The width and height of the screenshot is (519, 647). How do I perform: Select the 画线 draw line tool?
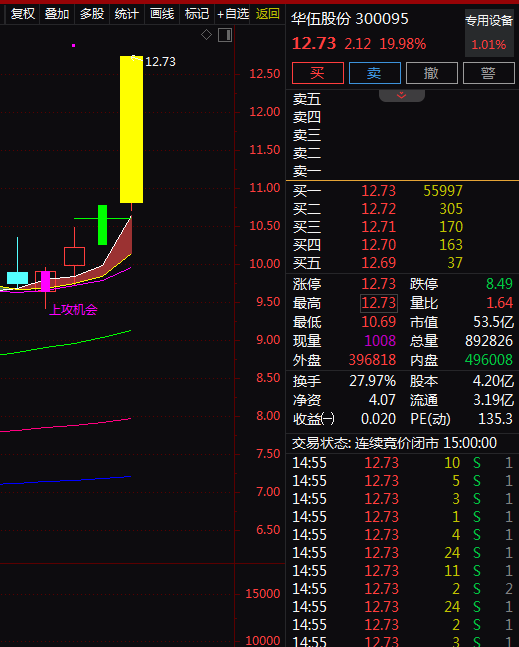pyautogui.click(x=162, y=14)
